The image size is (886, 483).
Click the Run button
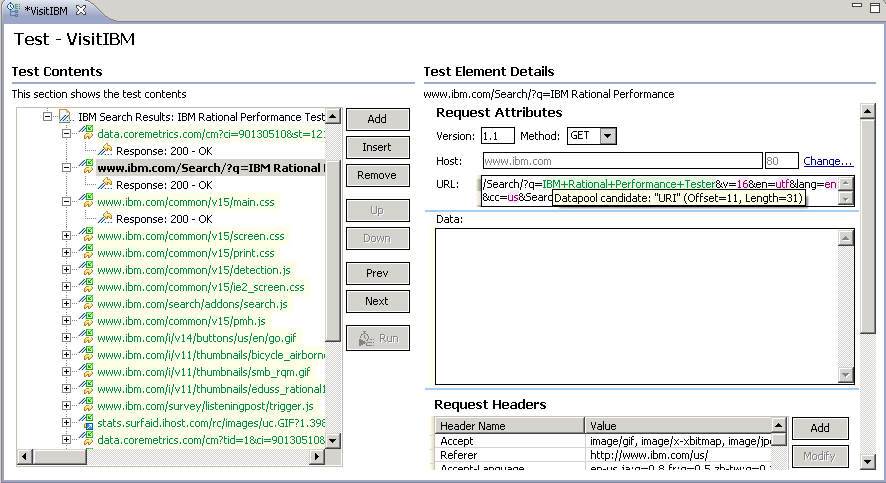coord(377,338)
